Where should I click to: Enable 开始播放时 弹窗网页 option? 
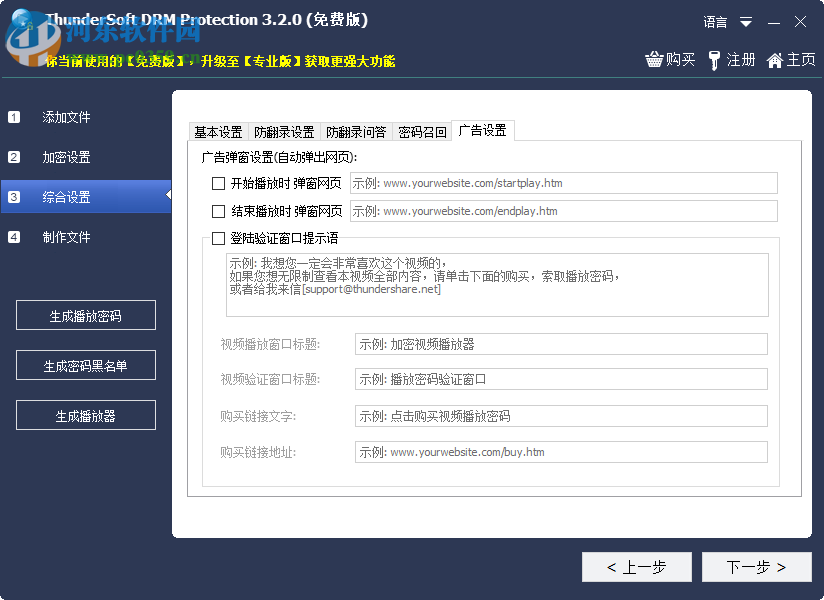coord(217,183)
